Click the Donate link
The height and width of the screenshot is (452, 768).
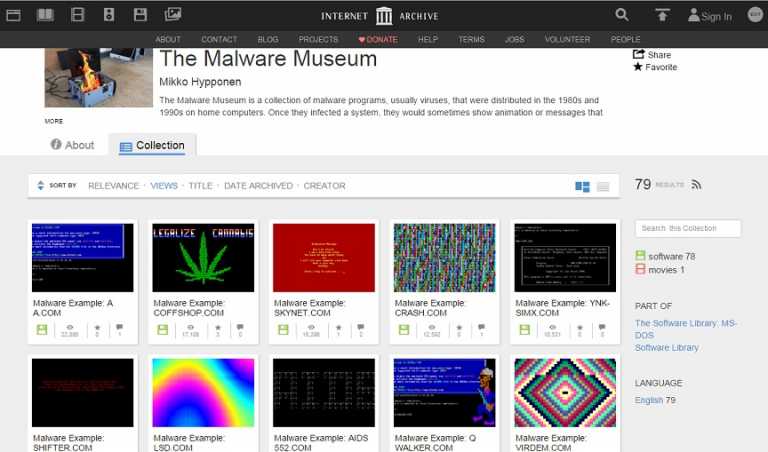pos(378,39)
